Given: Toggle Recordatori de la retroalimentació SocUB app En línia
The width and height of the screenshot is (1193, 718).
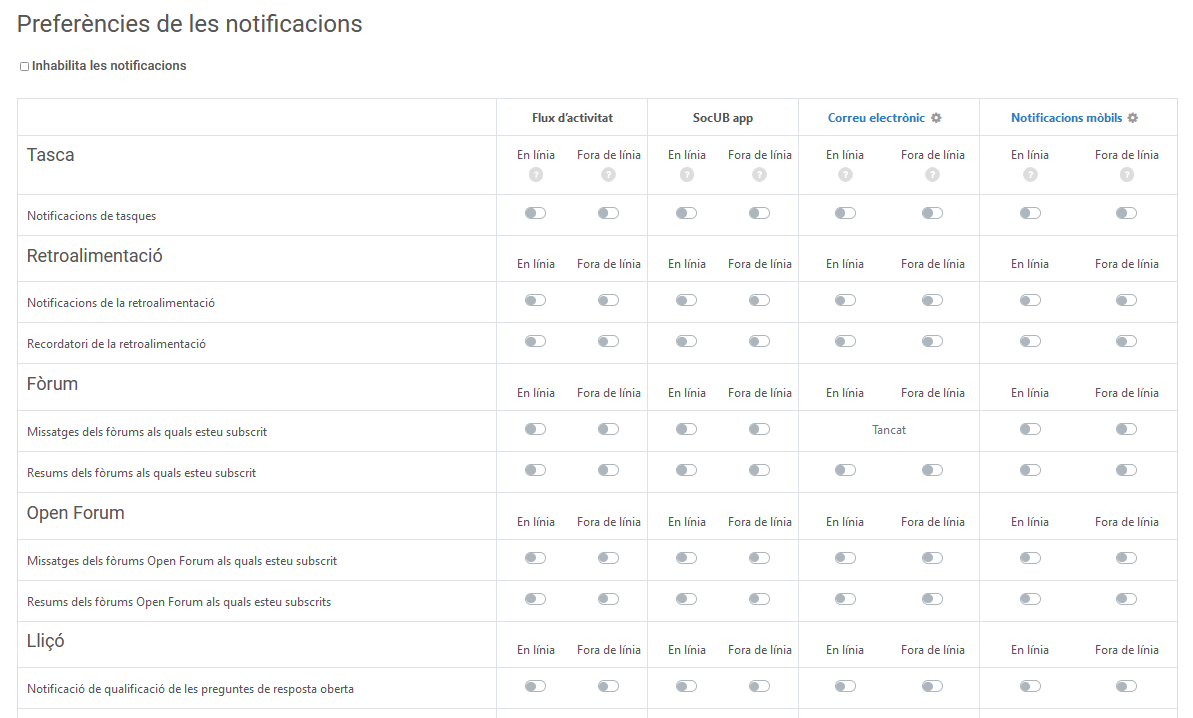Looking at the screenshot, I should point(686,341).
